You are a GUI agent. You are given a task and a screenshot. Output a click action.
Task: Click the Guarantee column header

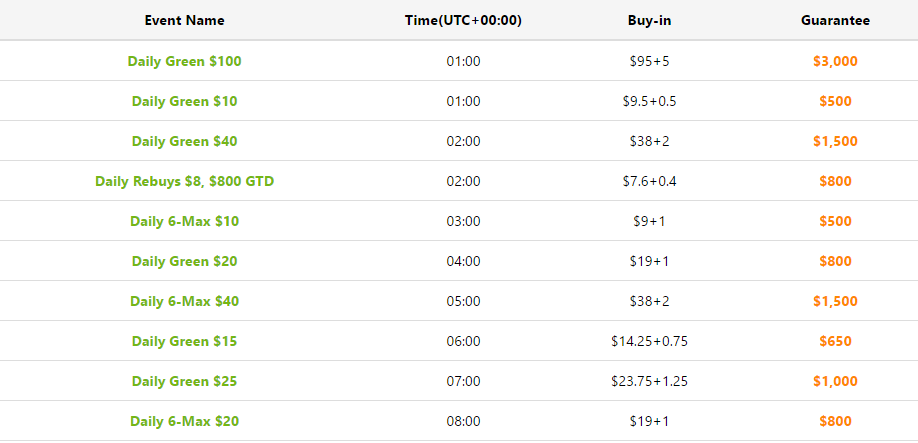(x=835, y=20)
